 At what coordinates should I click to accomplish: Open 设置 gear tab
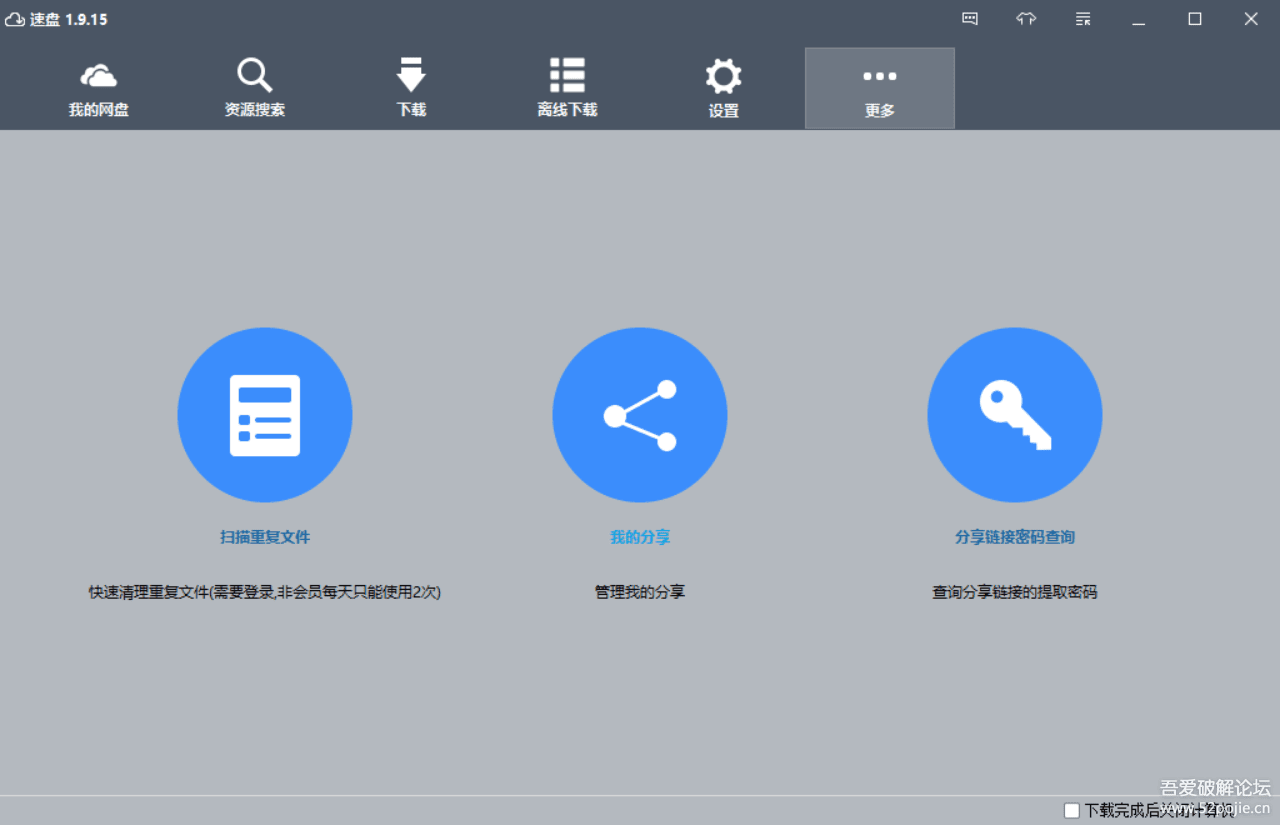(x=723, y=88)
